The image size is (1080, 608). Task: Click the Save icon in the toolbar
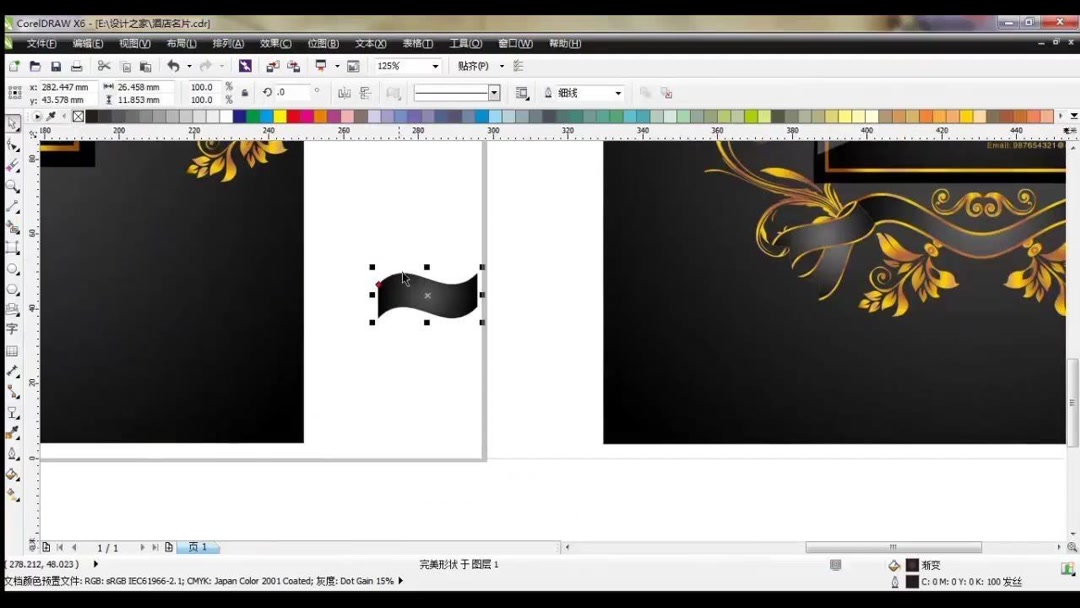(x=58, y=64)
